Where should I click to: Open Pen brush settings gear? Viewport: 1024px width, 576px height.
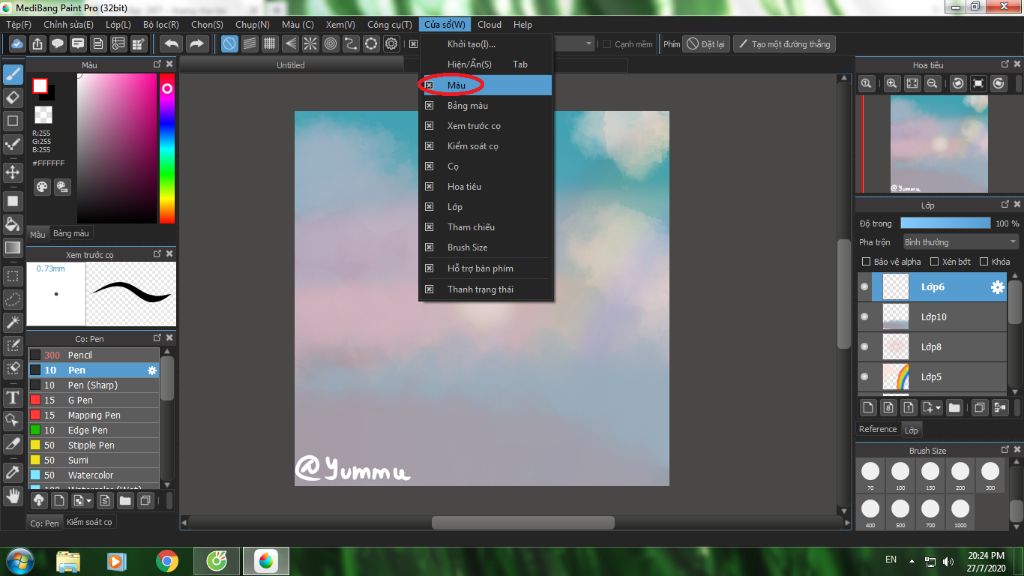click(x=152, y=370)
